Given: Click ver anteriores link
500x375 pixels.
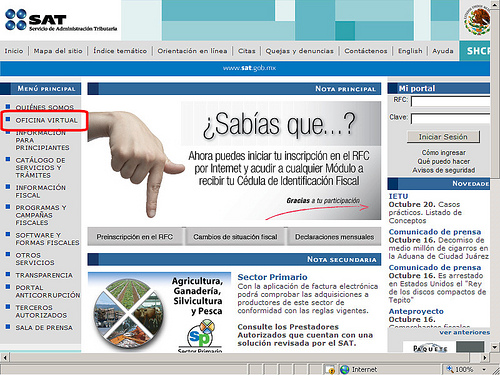Looking at the screenshot, I should click(x=464, y=332).
